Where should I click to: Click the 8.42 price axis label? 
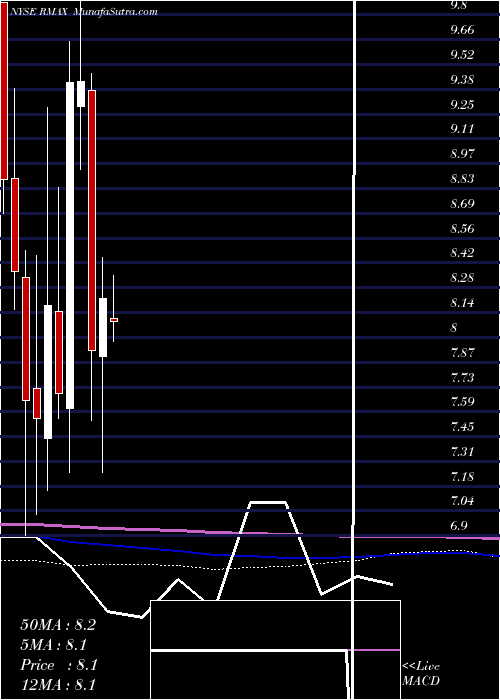click(462, 253)
